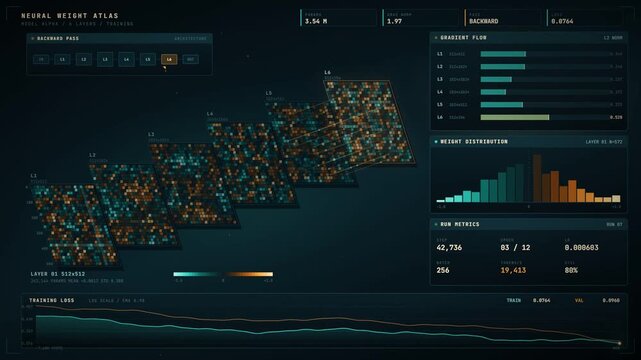Click the RUN label in Run Metrics header
The height and width of the screenshot is (360, 641).
[614, 225]
